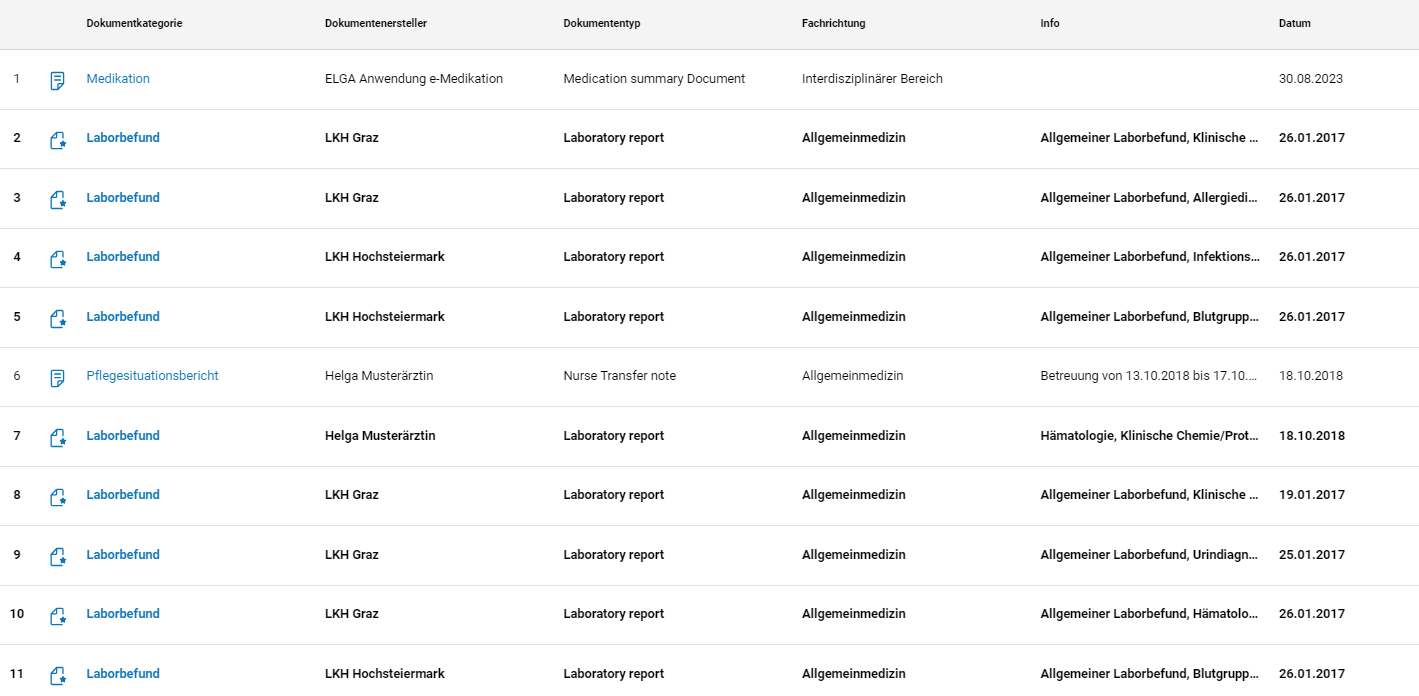The height and width of the screenshot is (696, 1419).
Task: Click the Dokumententyp column header
Action: (602, 23)
